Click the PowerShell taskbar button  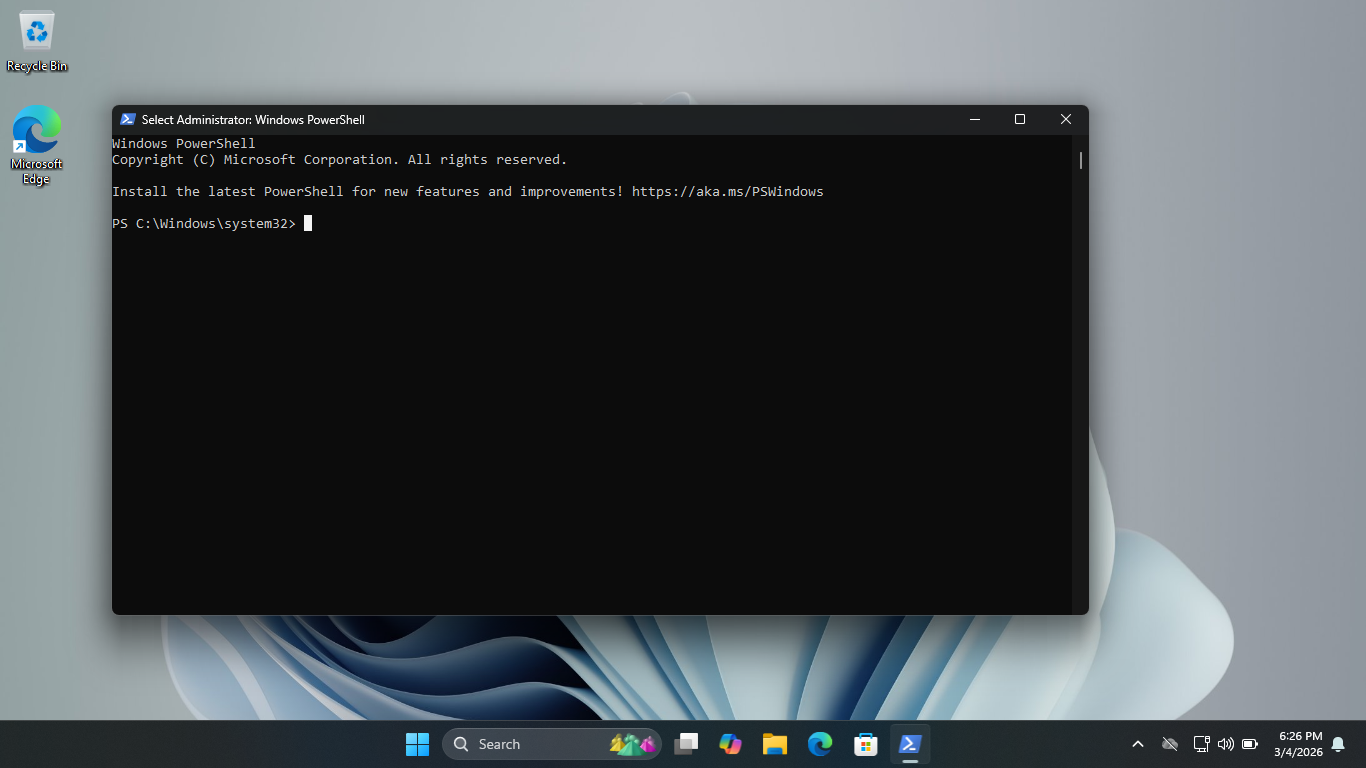pyautogui.click(x=910, y=744)
